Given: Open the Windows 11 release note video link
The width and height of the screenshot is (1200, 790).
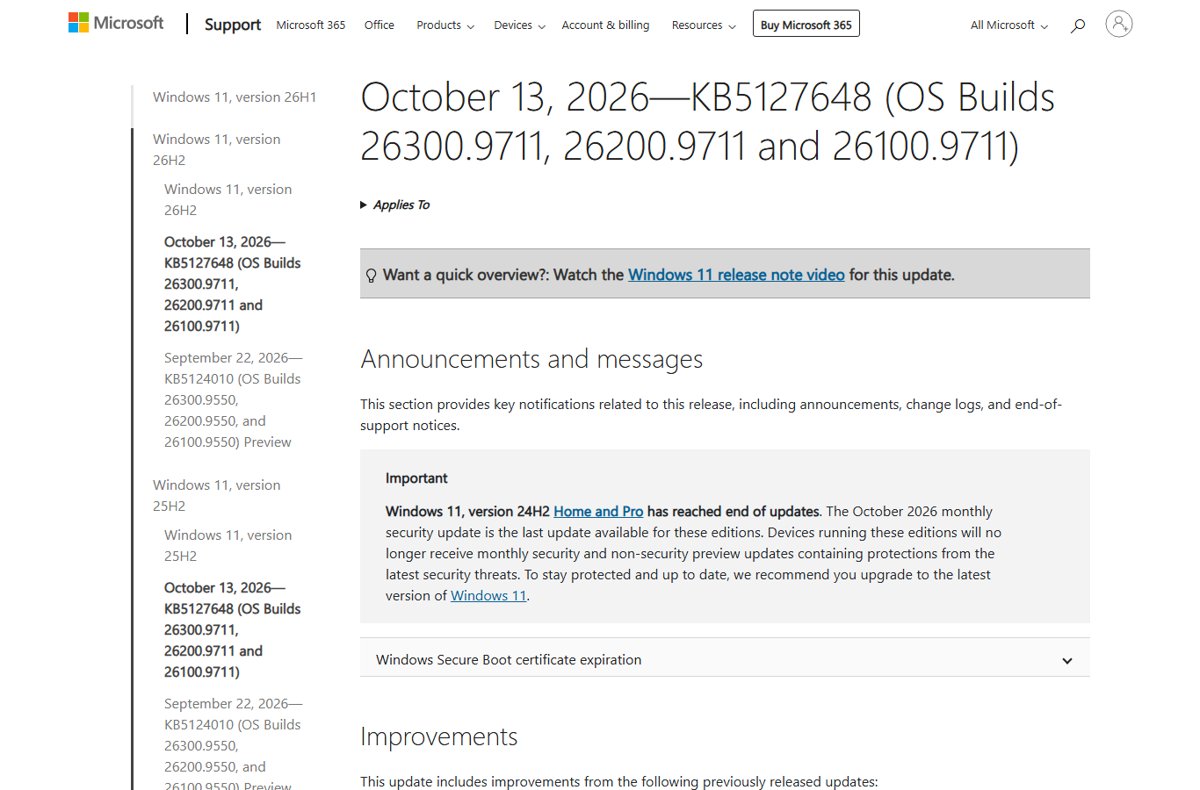Looking at the screenshot, I should pyautogui.click(x=736, y=274).
